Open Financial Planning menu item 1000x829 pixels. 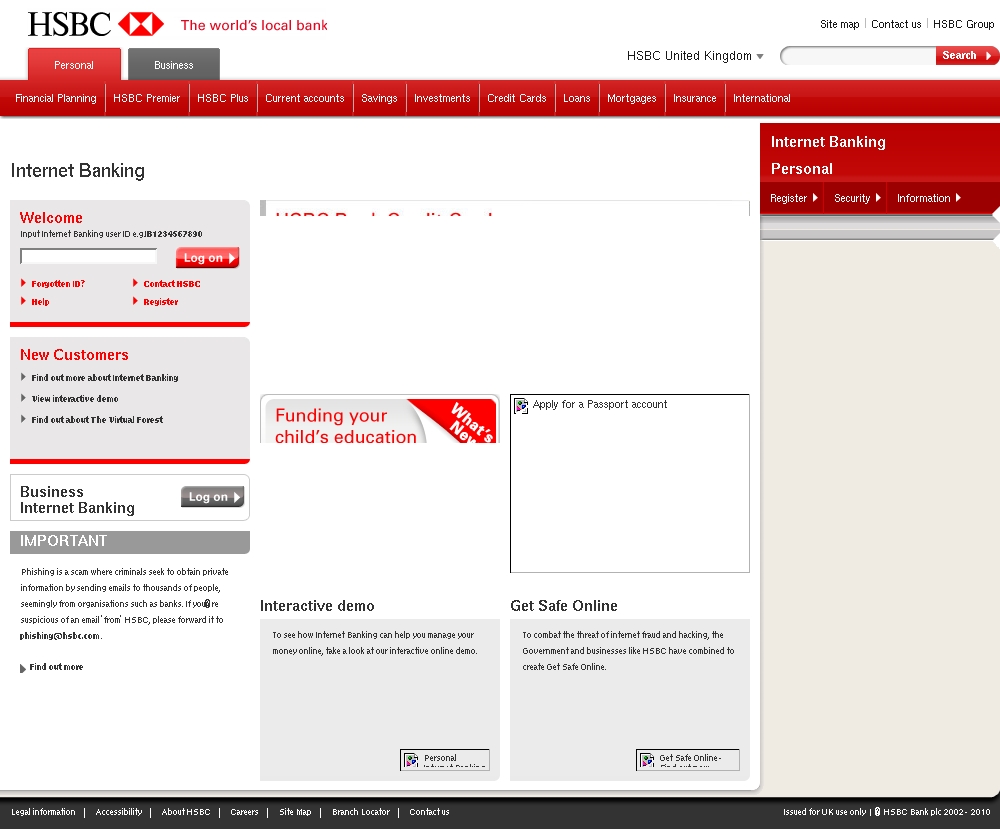pos(55,98)
